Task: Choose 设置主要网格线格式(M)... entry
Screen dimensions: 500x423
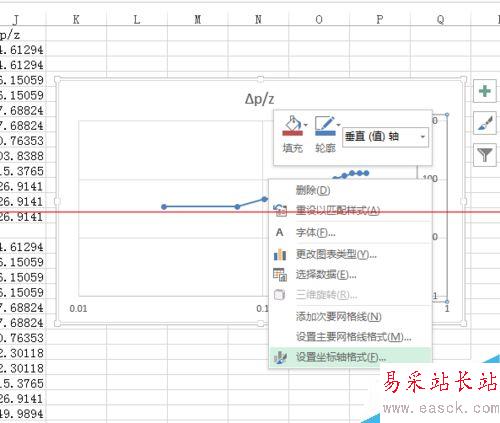Action: pos(350,337)
